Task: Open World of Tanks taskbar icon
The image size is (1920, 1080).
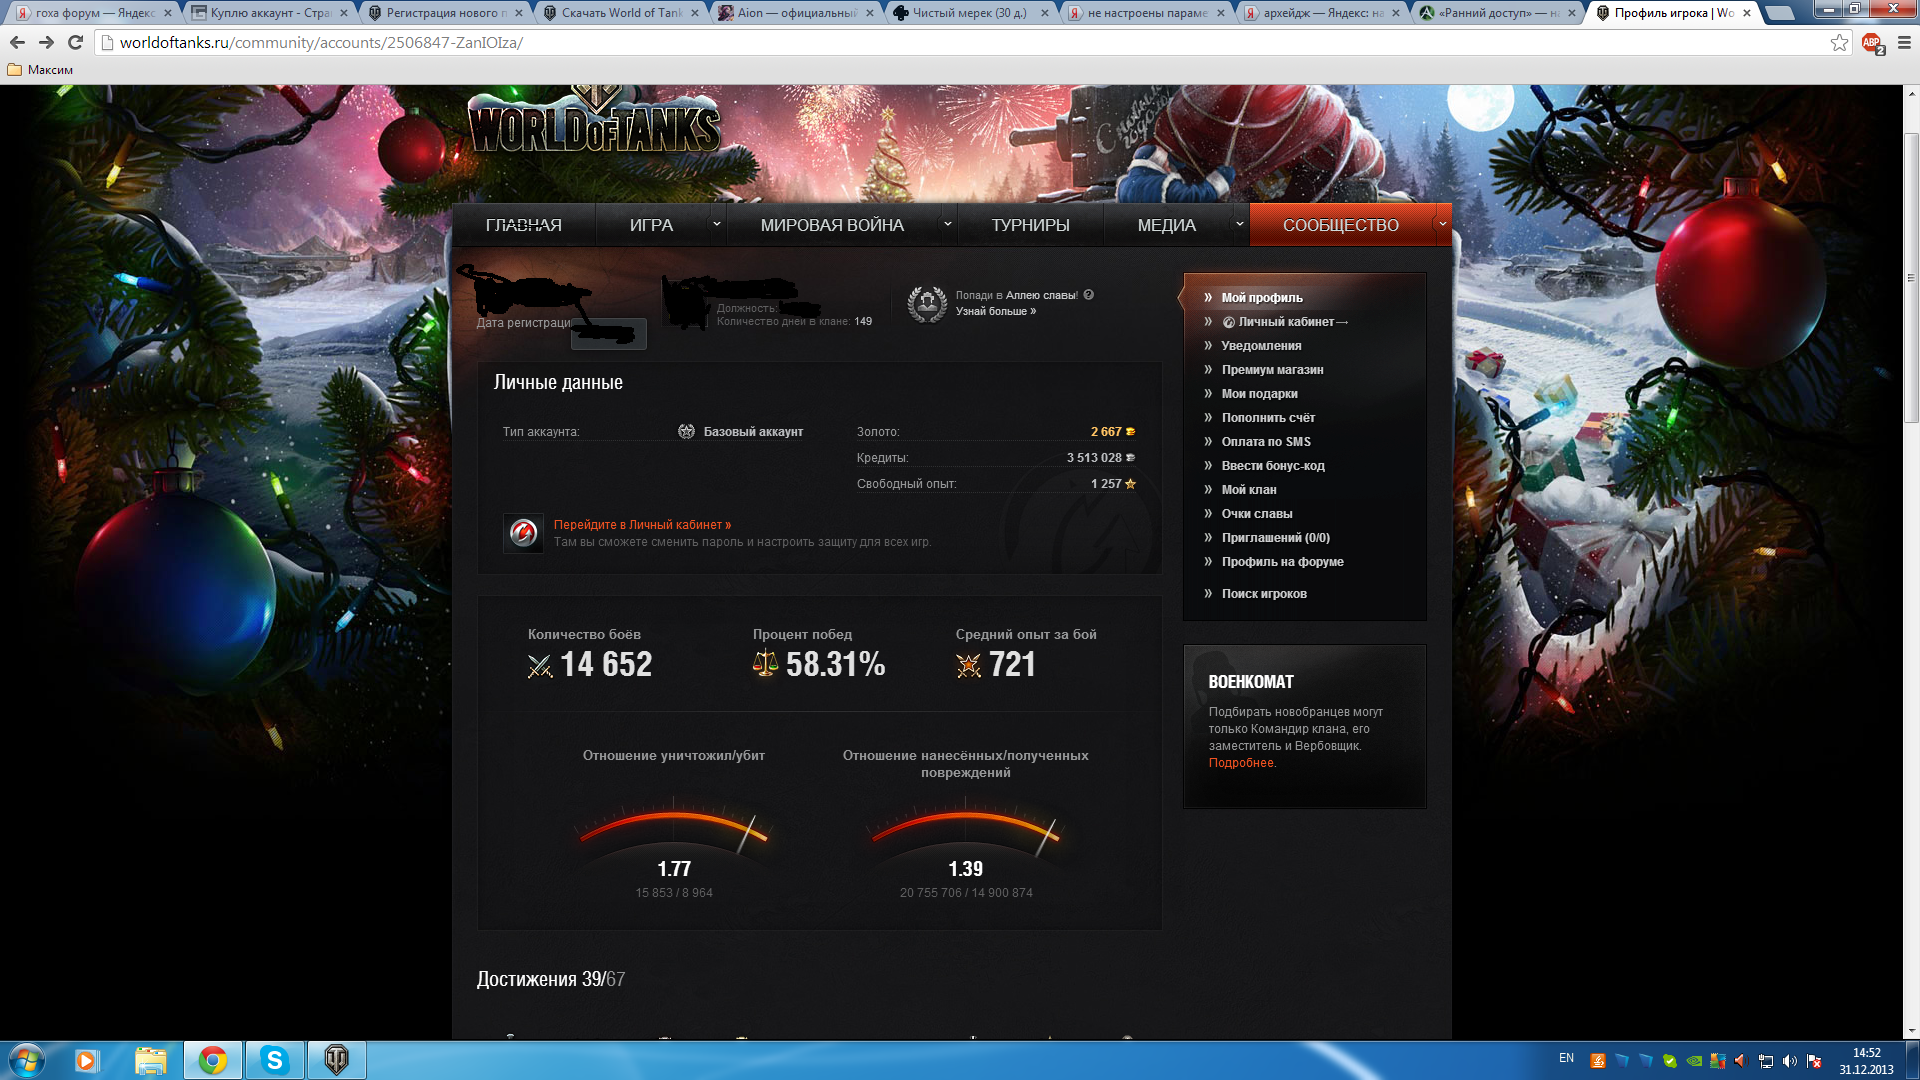Action: tap(336, 1060)
